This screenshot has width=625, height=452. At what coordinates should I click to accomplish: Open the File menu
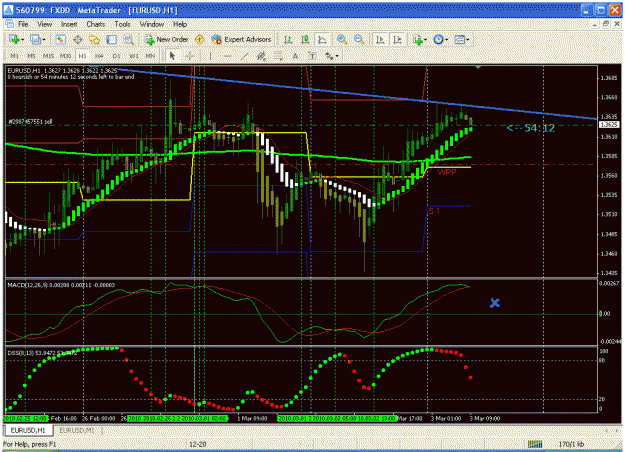23,24
